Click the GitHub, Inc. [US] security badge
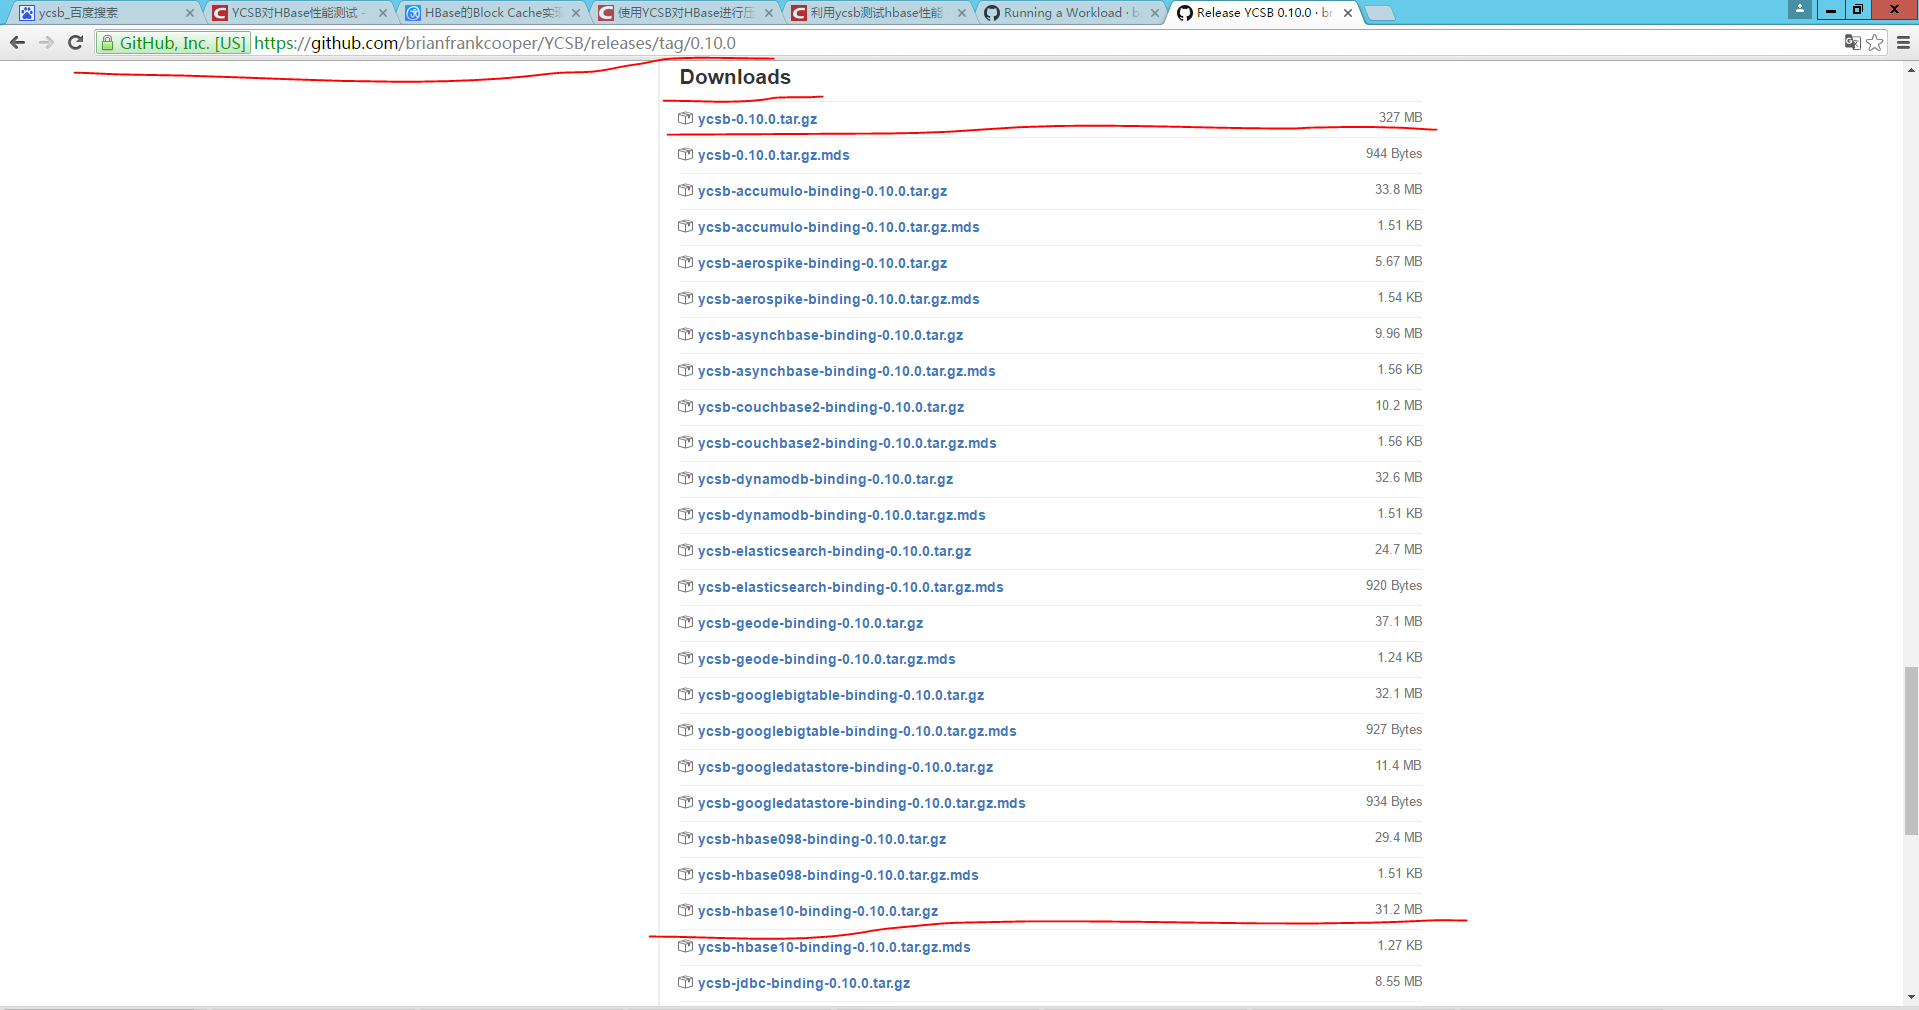The width and height of the screenshot is (1919, 1010). (173, 43)
